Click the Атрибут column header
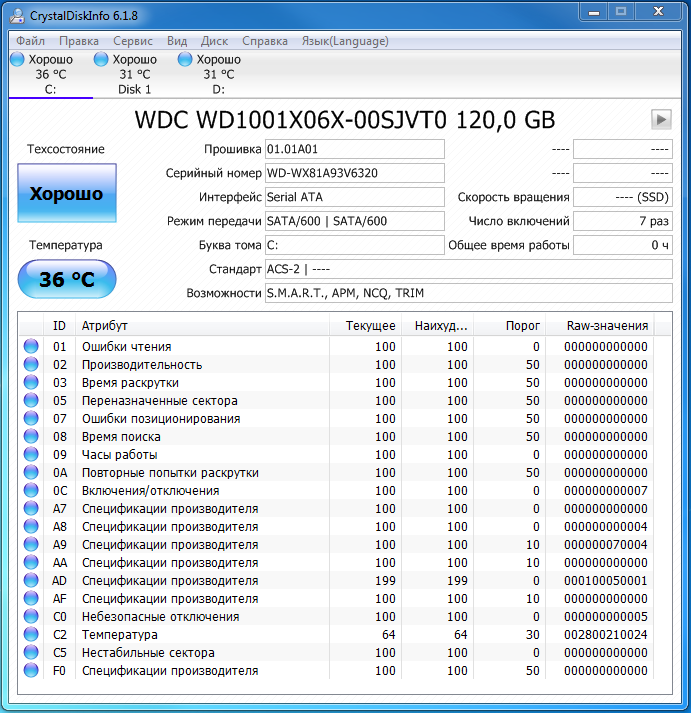 [202, 326]
